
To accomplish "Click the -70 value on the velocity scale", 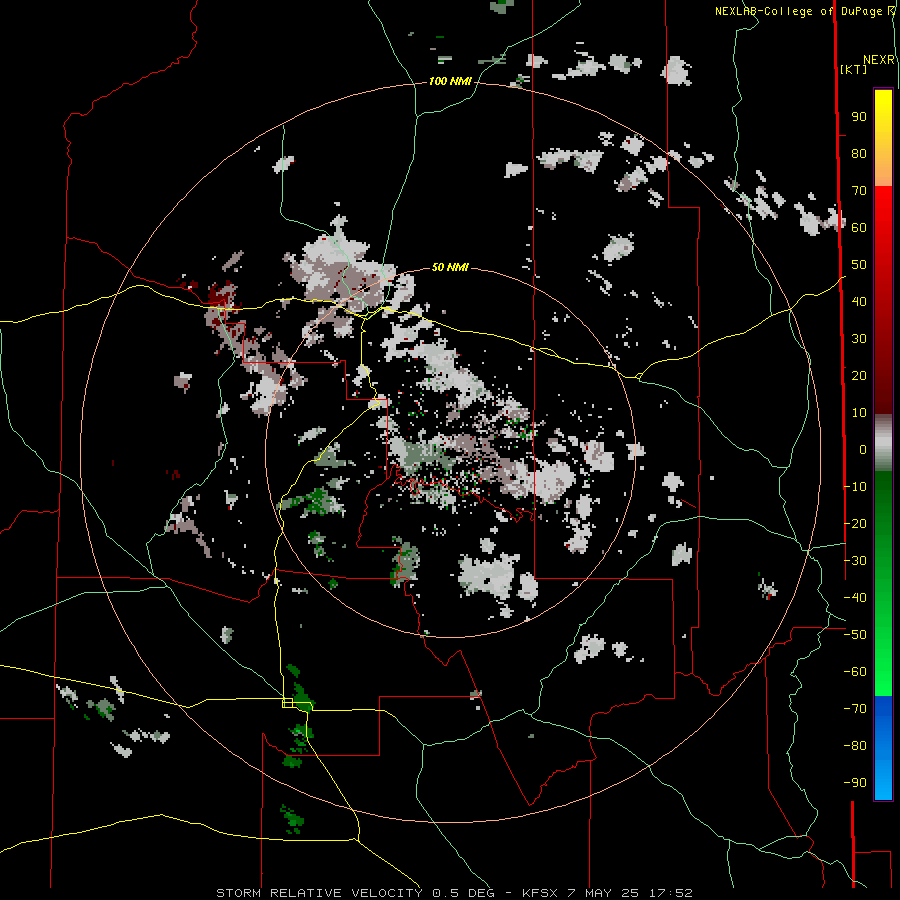I will coord(855,709).
